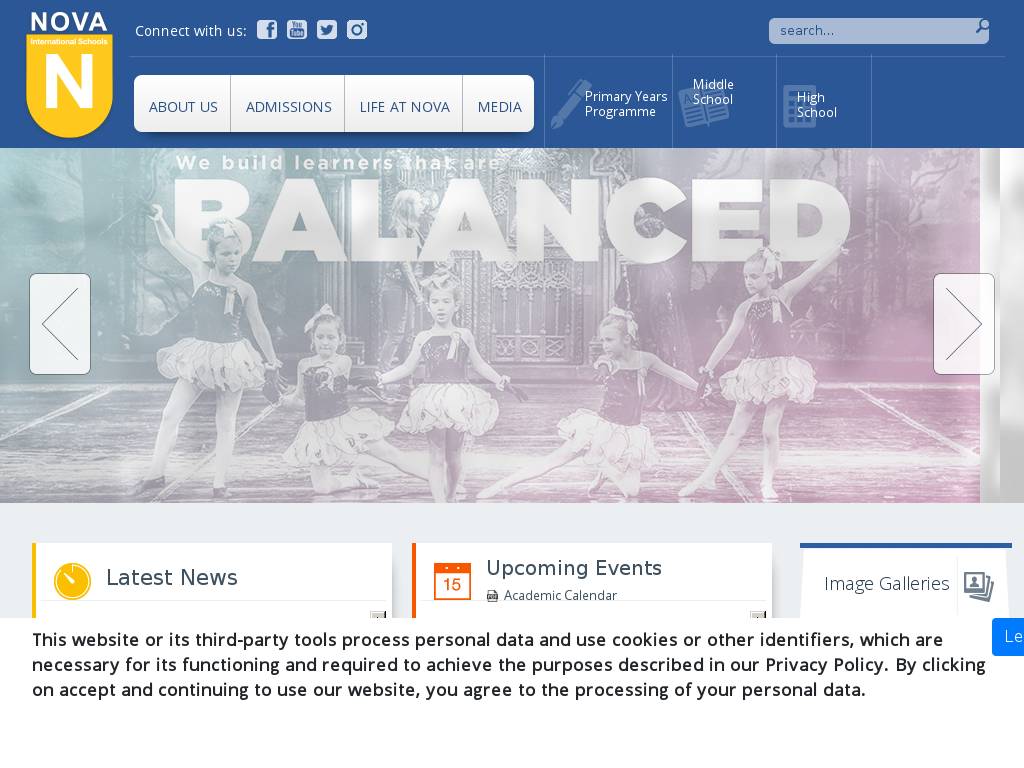Screen dimensions: 1024x768
Task: Go to the High School section
Action: coord(815,105)
